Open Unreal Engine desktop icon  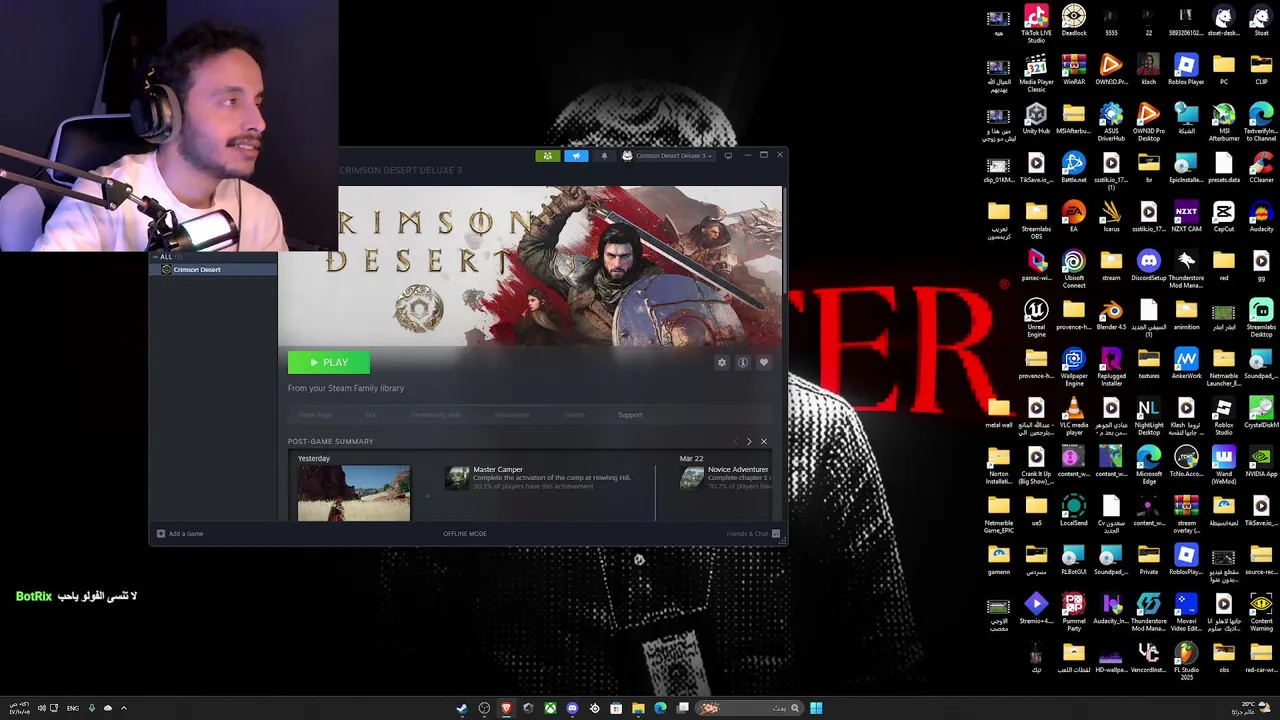click(x=1036, y=319)
